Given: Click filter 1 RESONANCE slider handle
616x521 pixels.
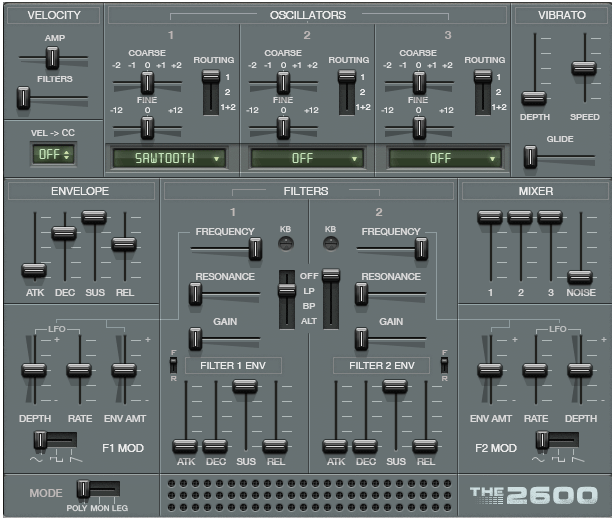Looking at the screenshot, I should pyautogui.click(x=195, y=294).
